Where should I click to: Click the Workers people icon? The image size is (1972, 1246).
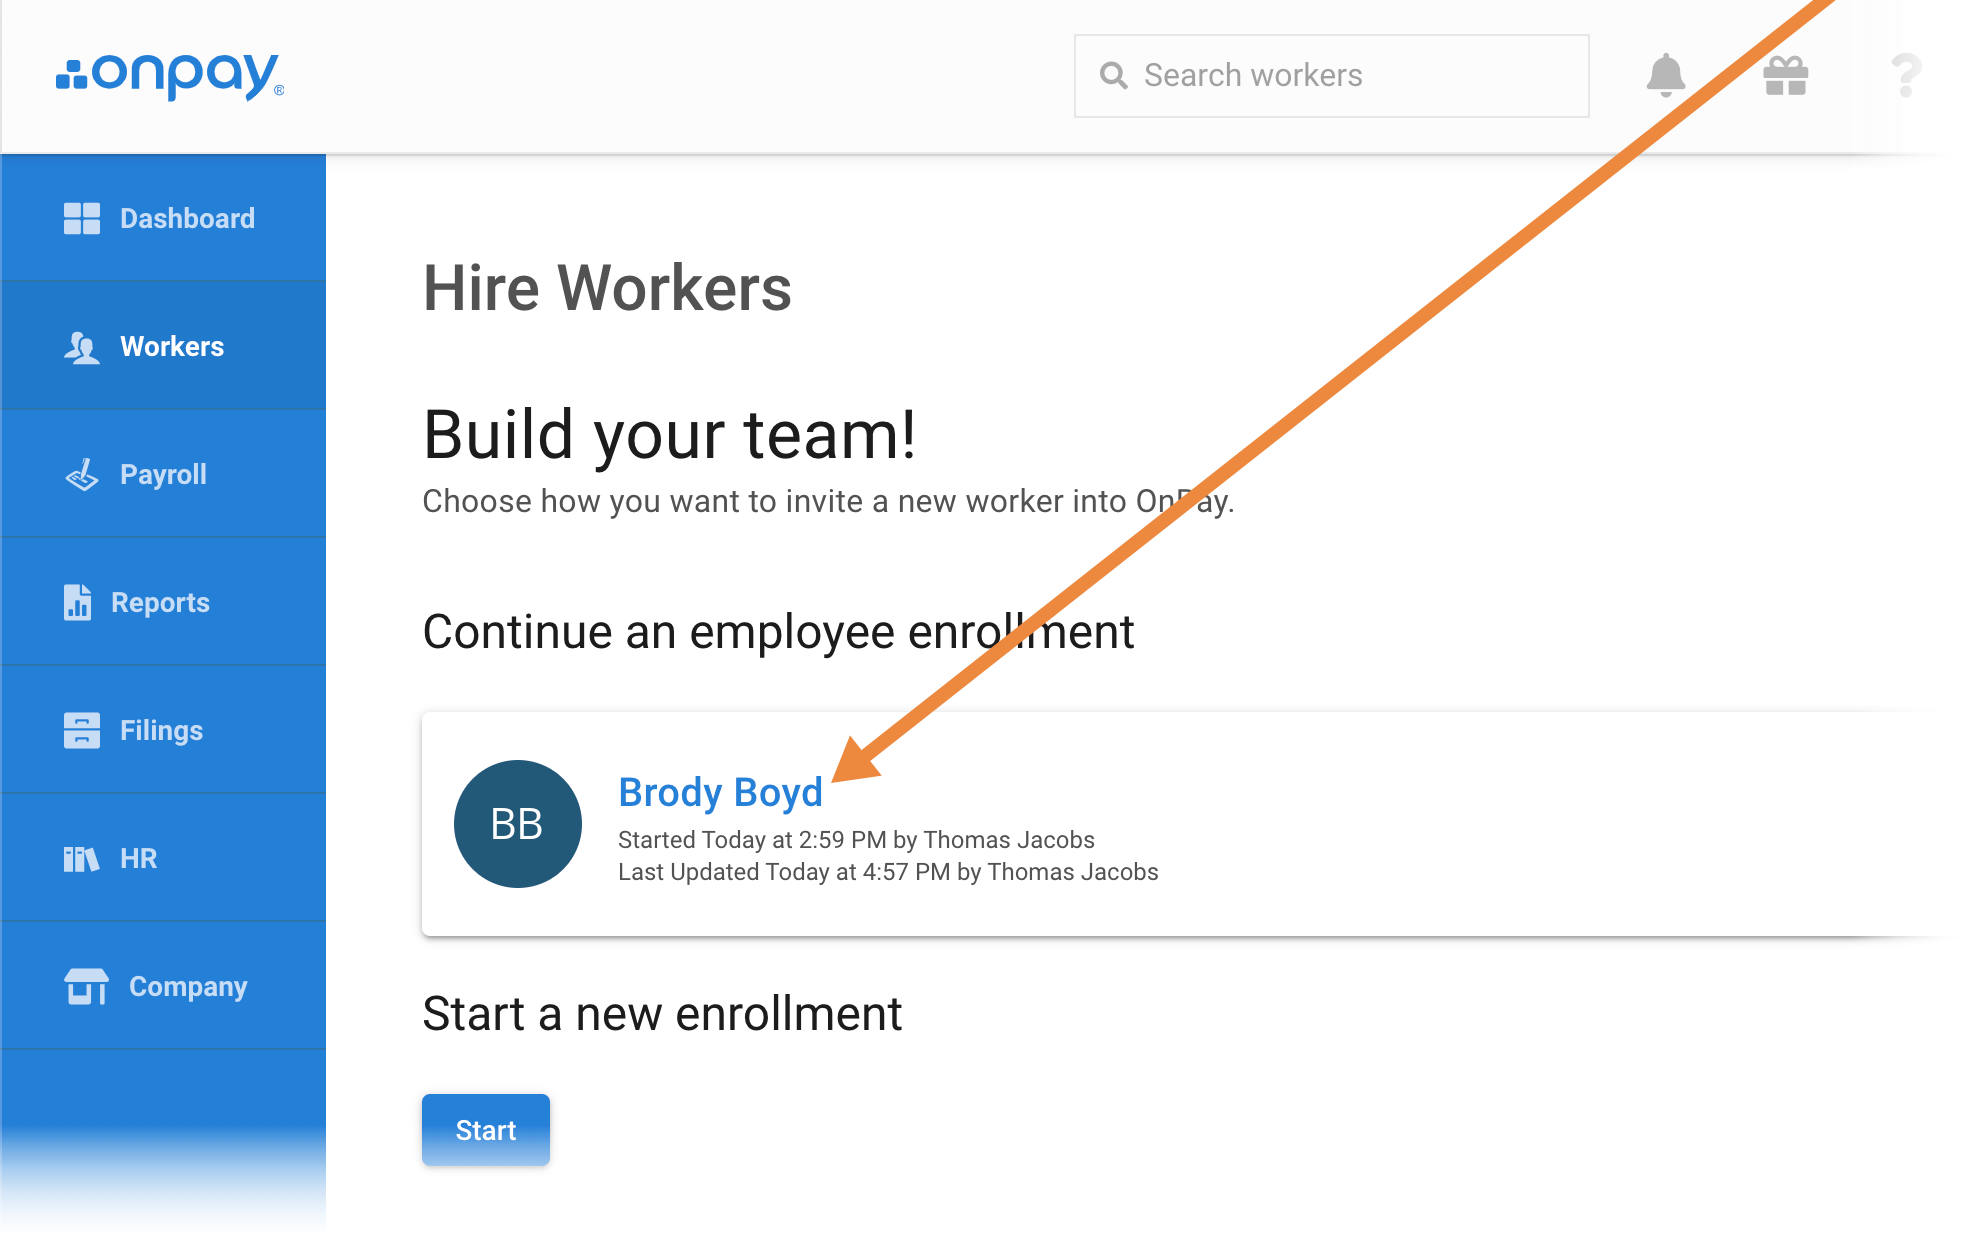coord(82,347)
